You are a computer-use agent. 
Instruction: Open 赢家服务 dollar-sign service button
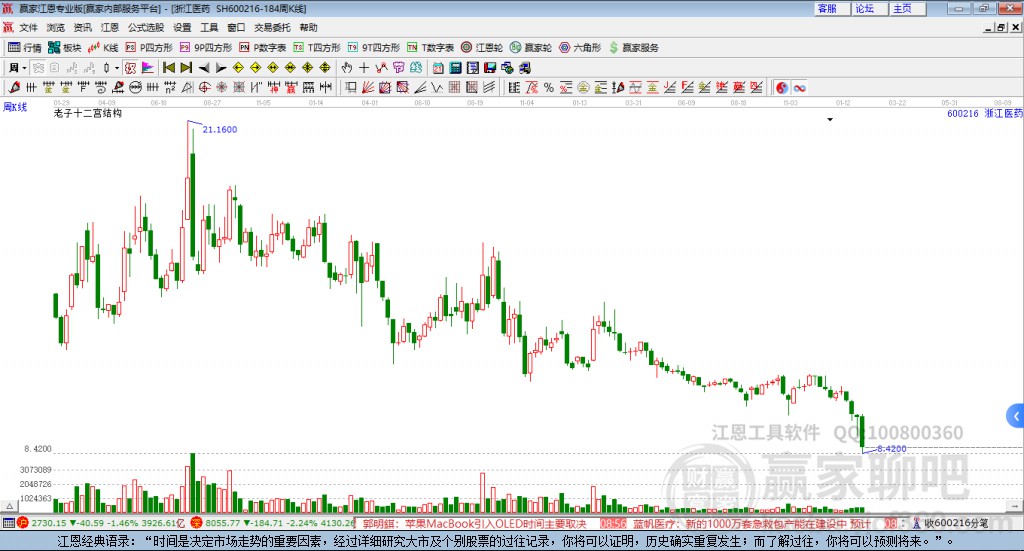point(634,48)
